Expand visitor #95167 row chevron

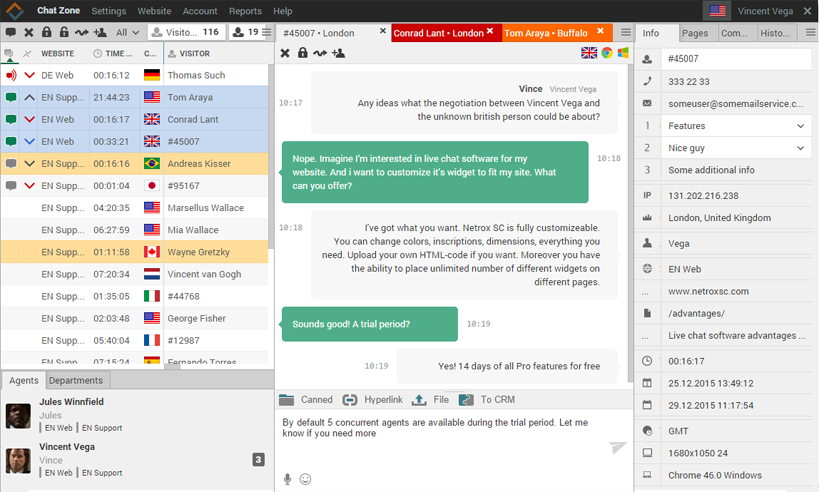[x=29, y=185]
